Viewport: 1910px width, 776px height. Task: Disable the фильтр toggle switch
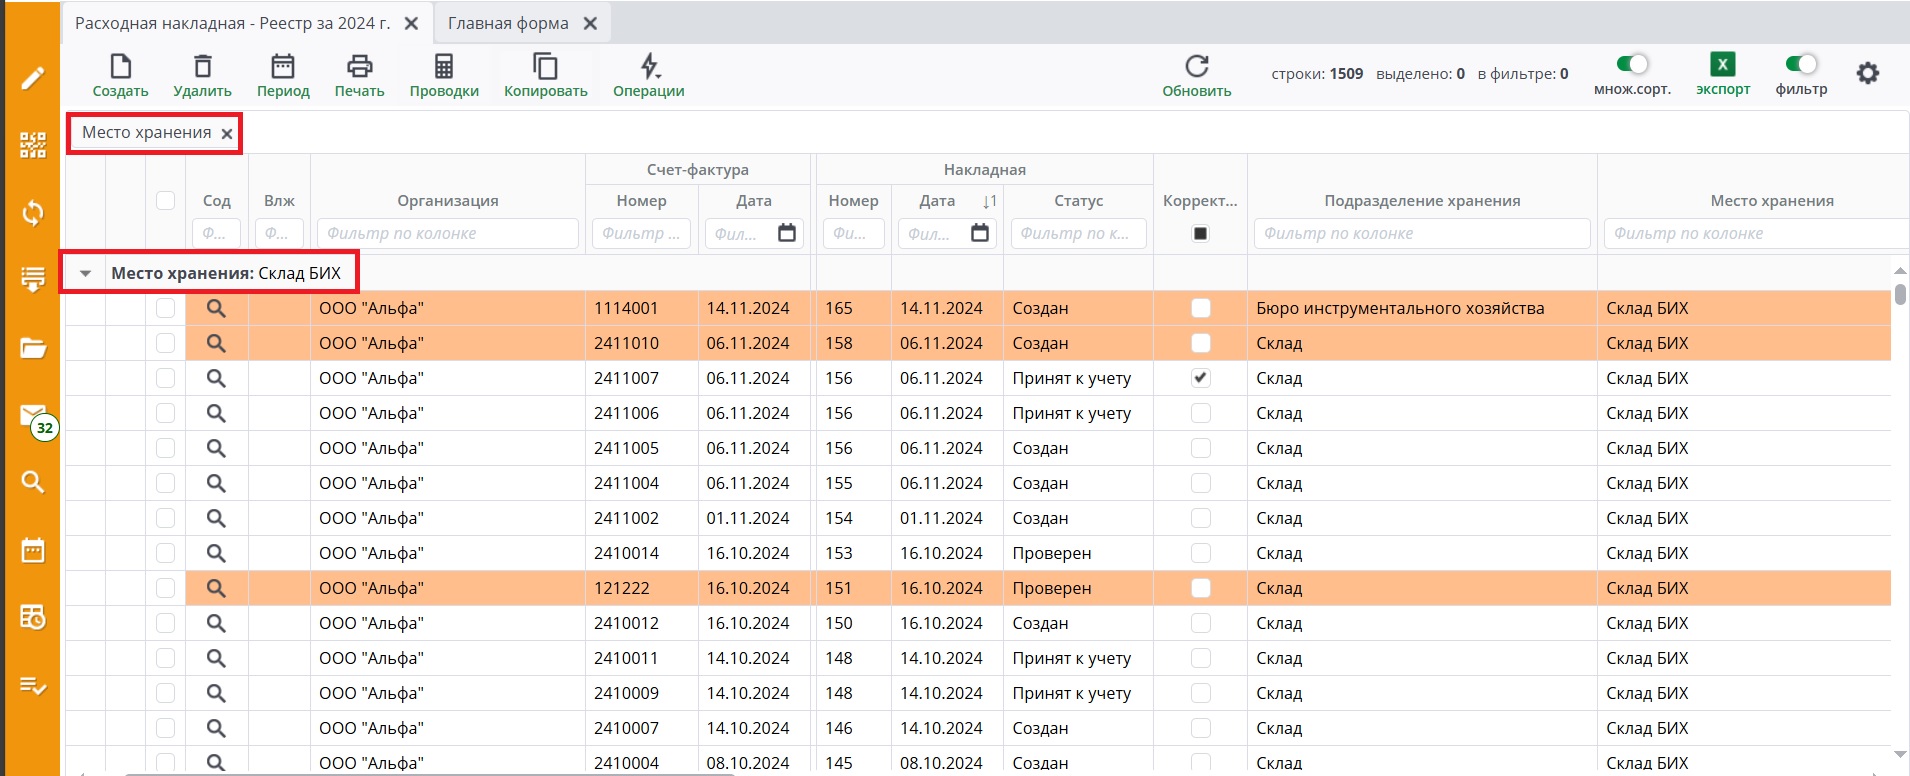click(1801, 64)
